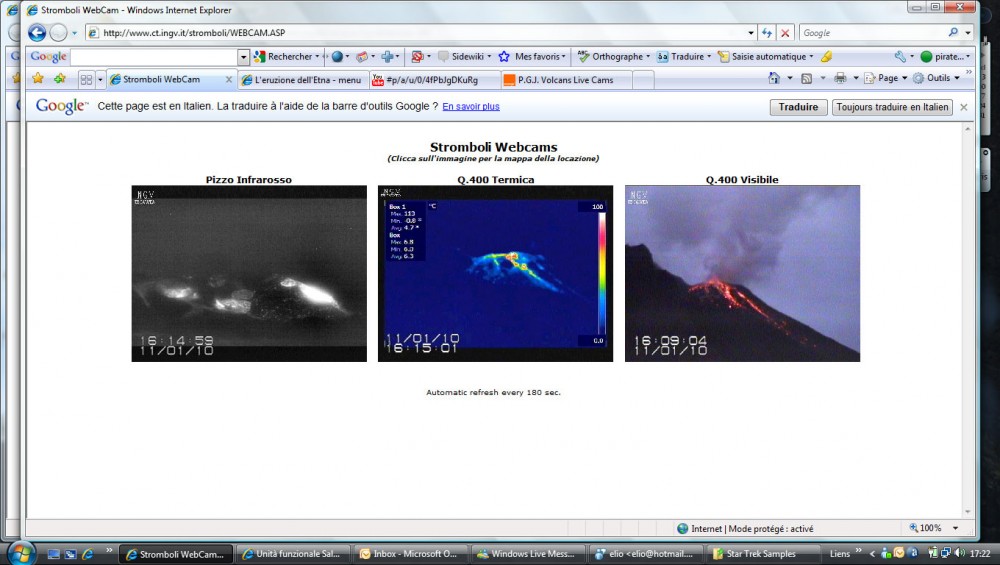Click the Google toolbar highlighter icon
Image resolution: width=1000 pixels, height=565 pixels.
click(826, 57)
